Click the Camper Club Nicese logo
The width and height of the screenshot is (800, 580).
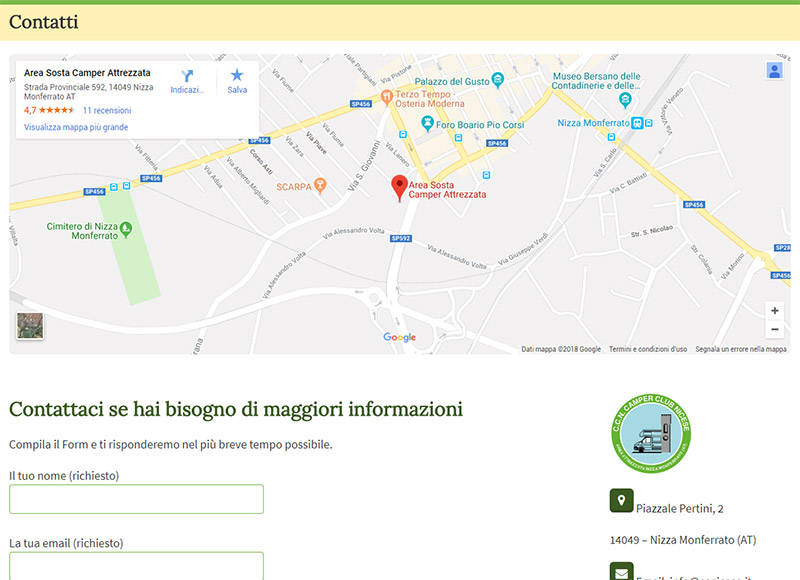click(651, 434)
